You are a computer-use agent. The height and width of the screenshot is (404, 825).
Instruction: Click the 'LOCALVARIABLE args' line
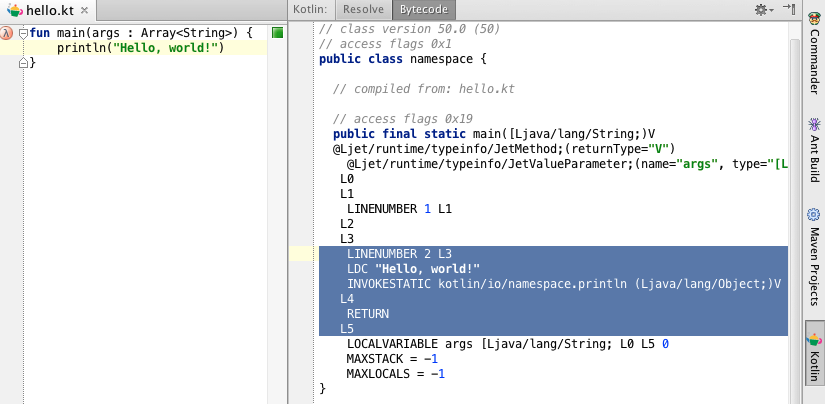[x=508, y=344]
